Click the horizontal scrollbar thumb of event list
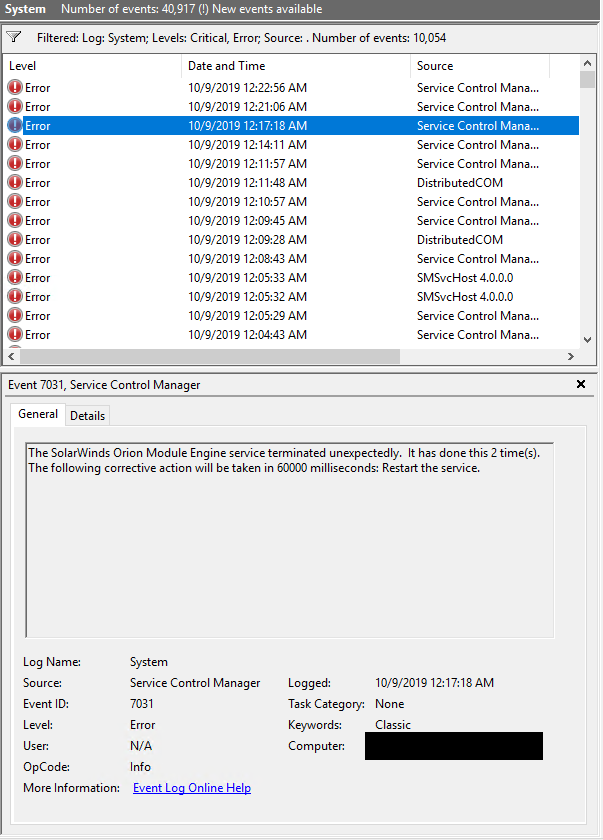Image resolution: width=603 pixels, height=840 pixels. click(210, 356)
